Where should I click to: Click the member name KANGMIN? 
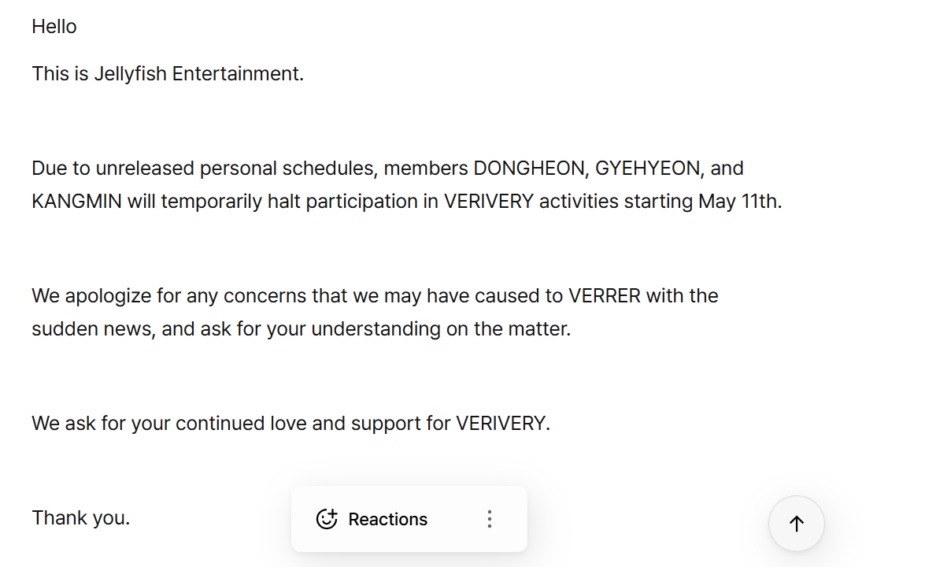click(x=77, y=201)
